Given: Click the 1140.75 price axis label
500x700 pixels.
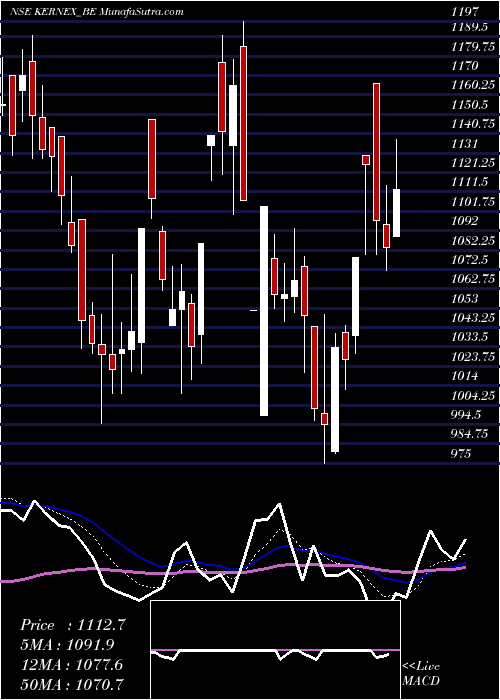Looking at the screenshot, I should coord(473,125).
